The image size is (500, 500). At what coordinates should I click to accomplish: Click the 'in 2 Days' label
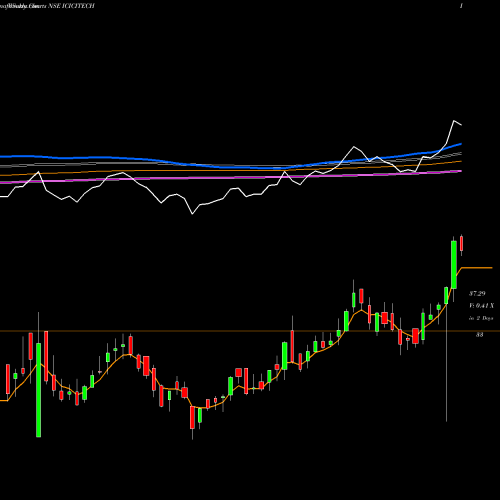coord(481,318)
